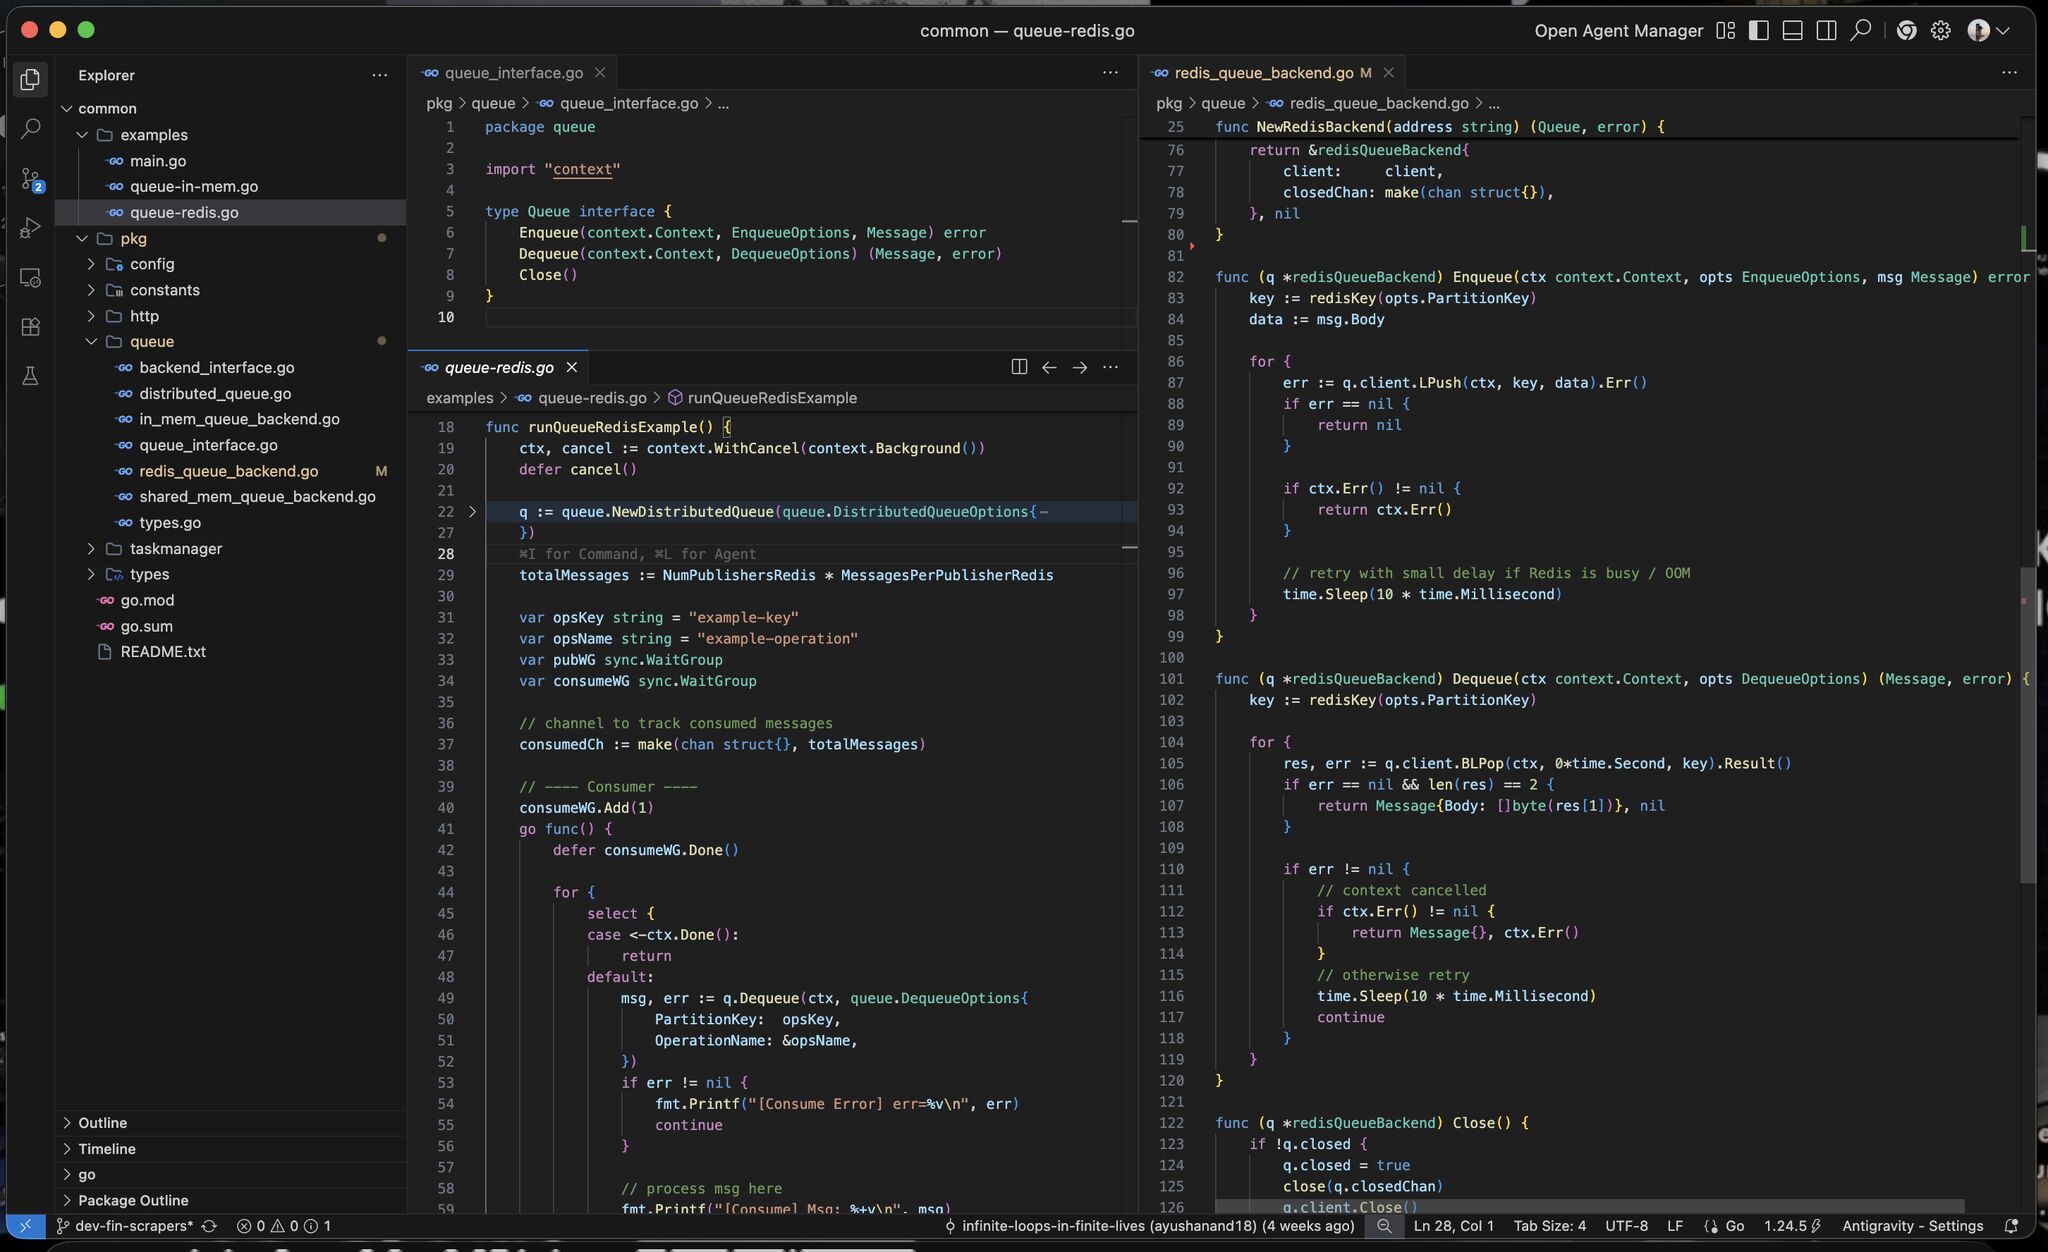Click the search magnifier in title bar
2048x1252 pixels.
tap(1860, 31)
